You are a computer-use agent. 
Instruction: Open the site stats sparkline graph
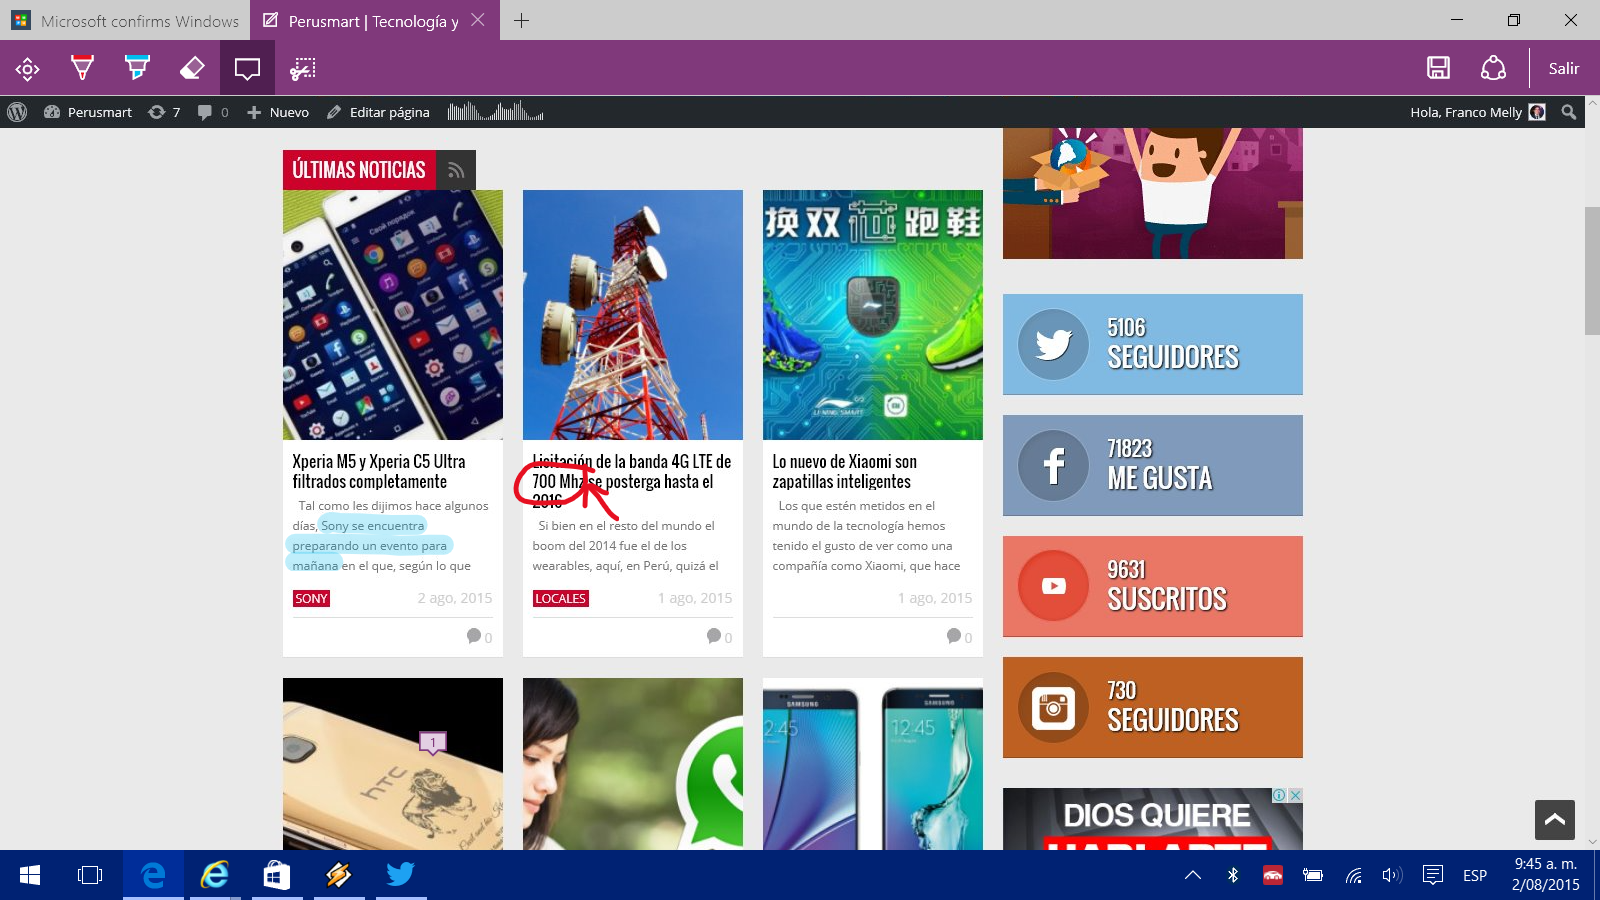(495, 111)
